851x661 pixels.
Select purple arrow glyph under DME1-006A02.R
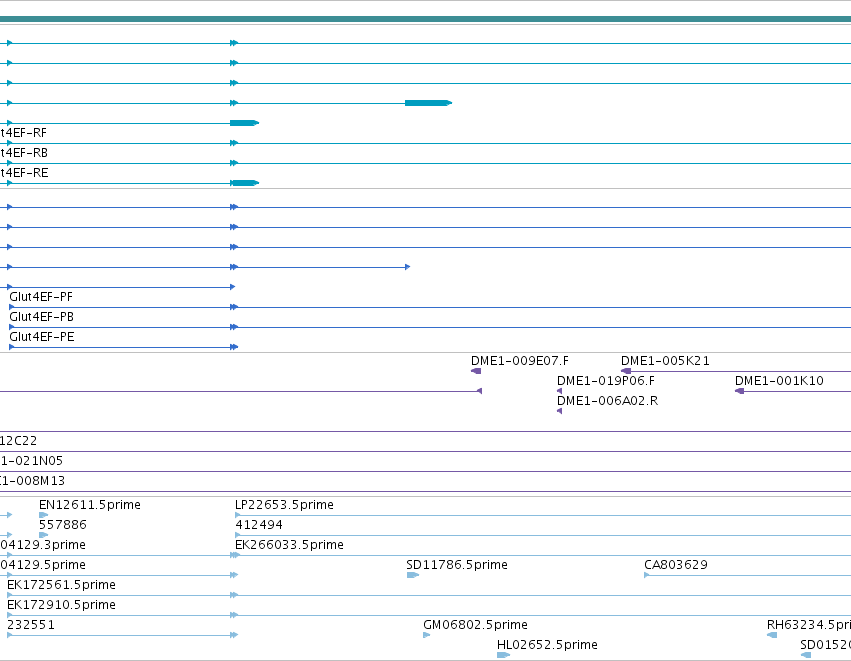pos(560,411)
